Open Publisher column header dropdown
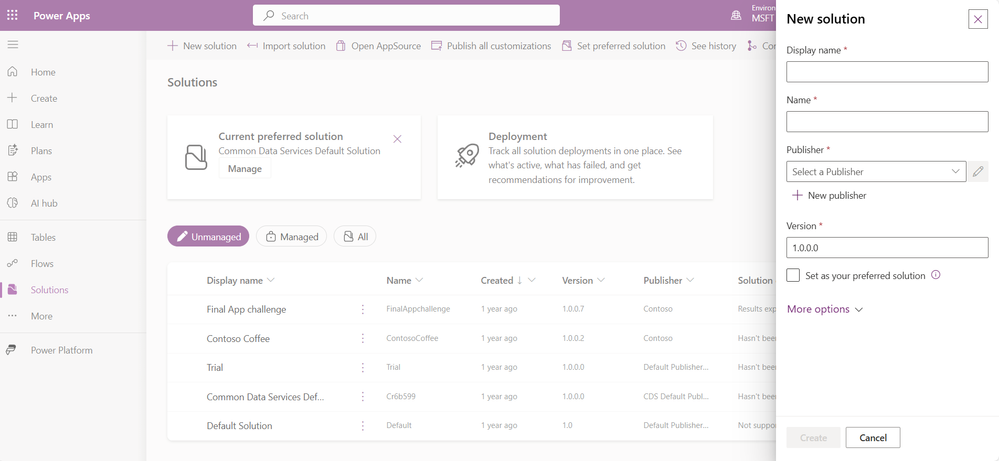The height and width of the screenshot is (461, 999). tap(690, 280)
